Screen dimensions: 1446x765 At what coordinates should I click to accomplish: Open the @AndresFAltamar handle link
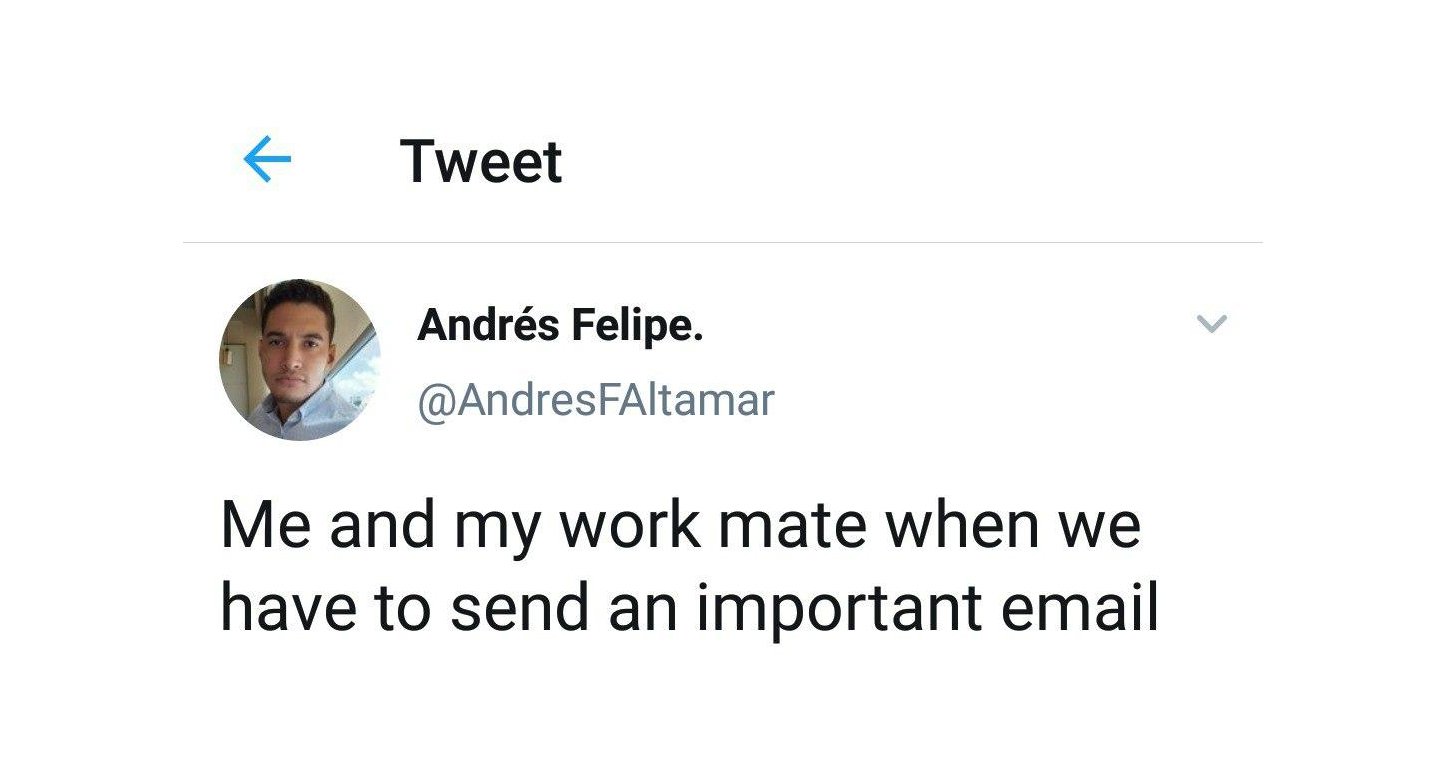pyautogui.click(x=595, y=401)
